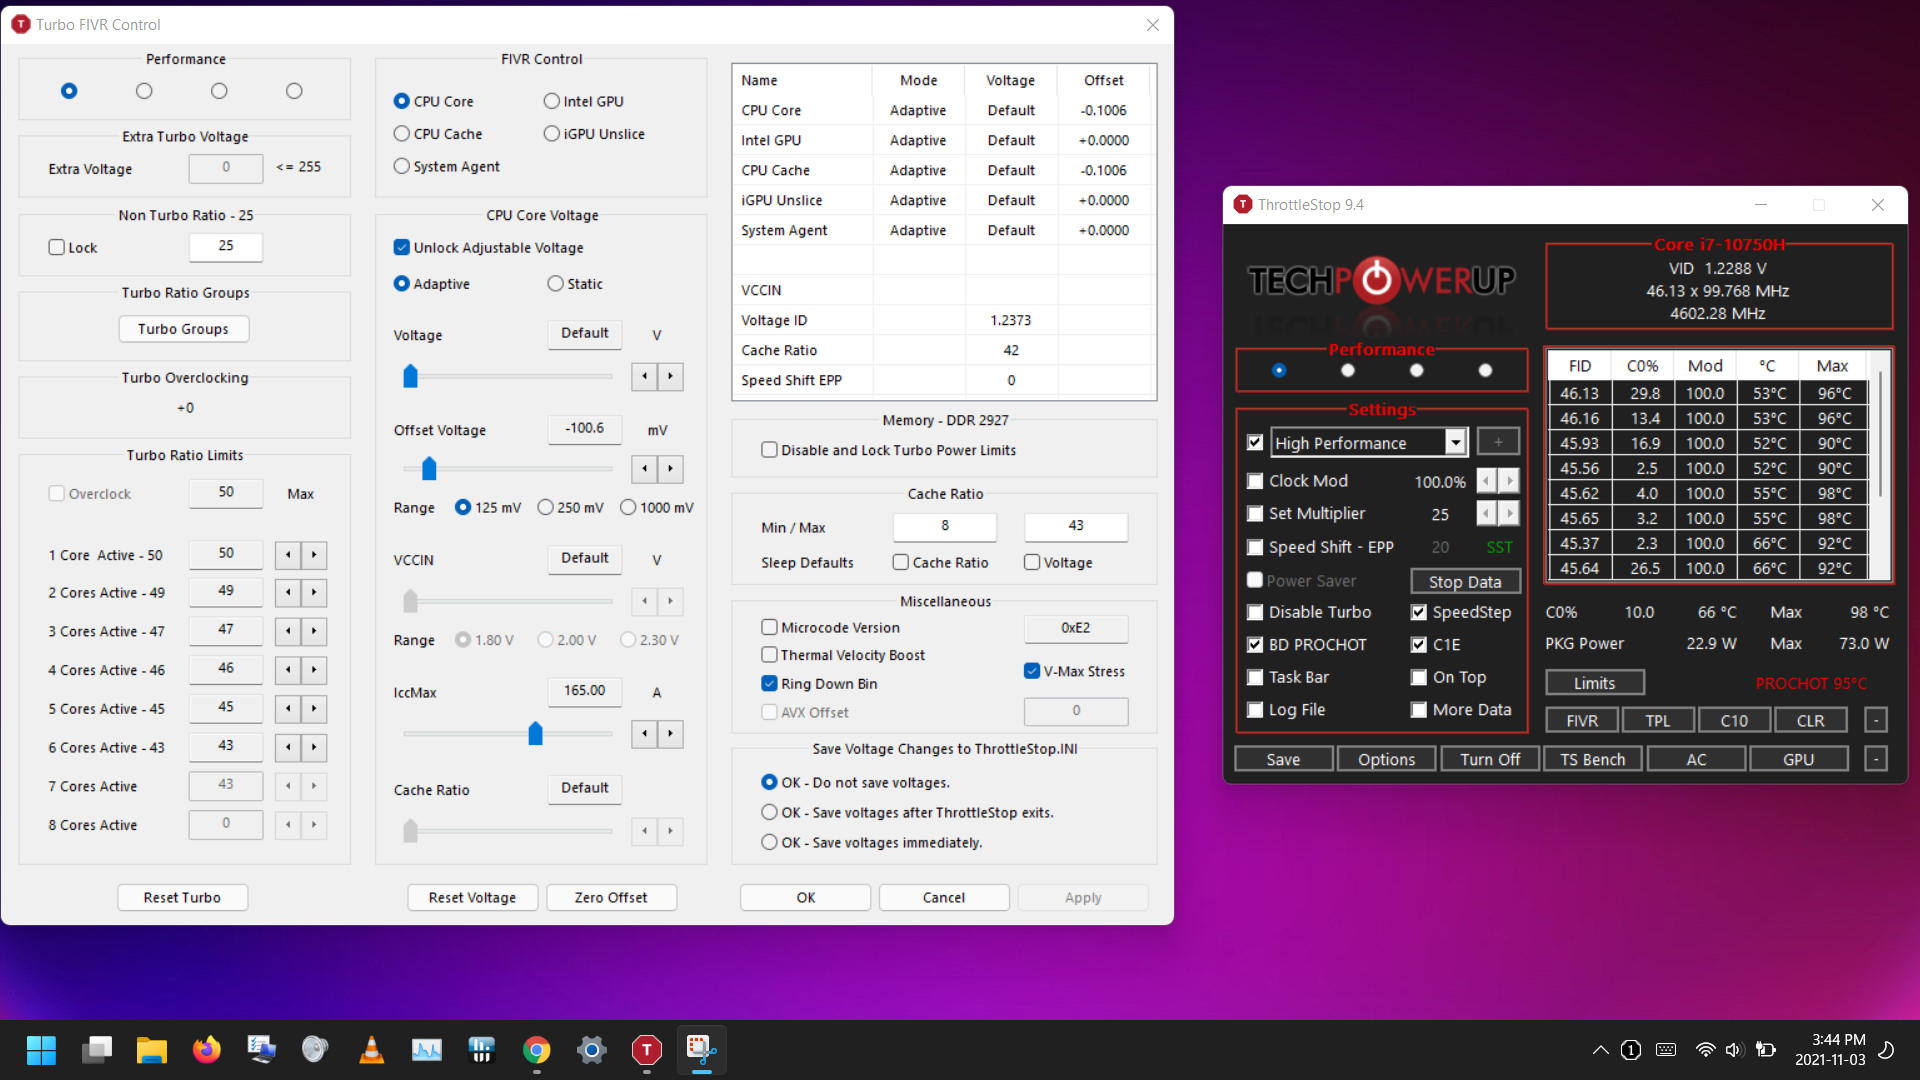This screenshot has width=1920, height=1080.
Task: Choose Static voltage mode
Action: [575, 284]
